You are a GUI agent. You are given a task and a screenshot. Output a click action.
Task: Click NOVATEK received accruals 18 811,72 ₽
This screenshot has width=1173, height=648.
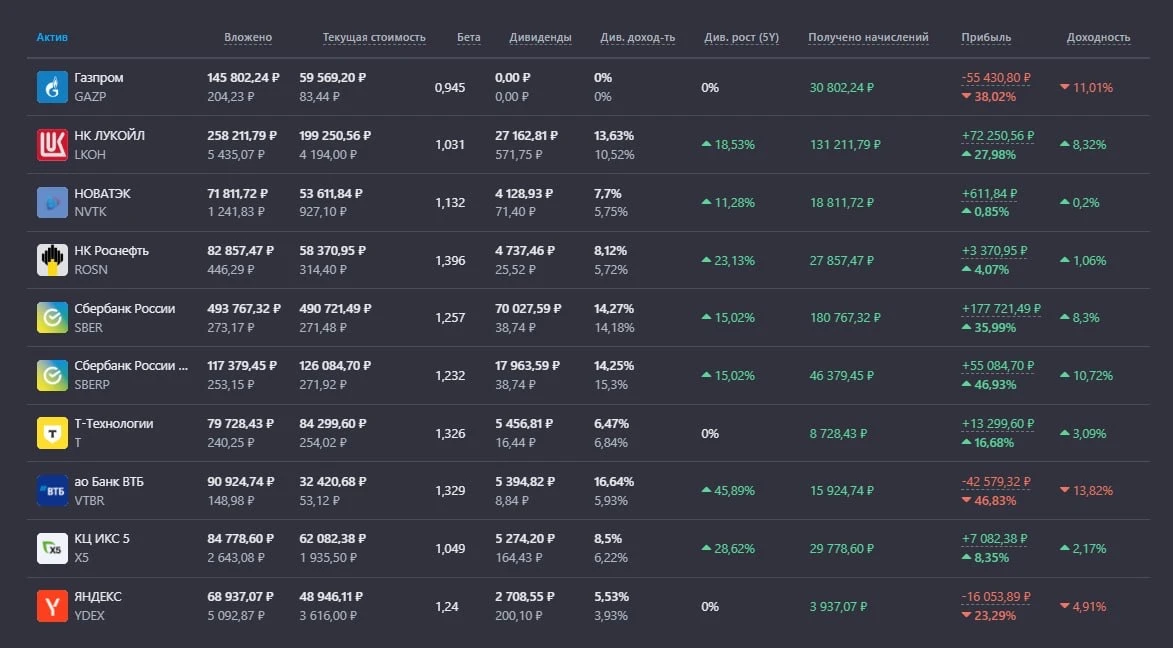tap(842, 203)
